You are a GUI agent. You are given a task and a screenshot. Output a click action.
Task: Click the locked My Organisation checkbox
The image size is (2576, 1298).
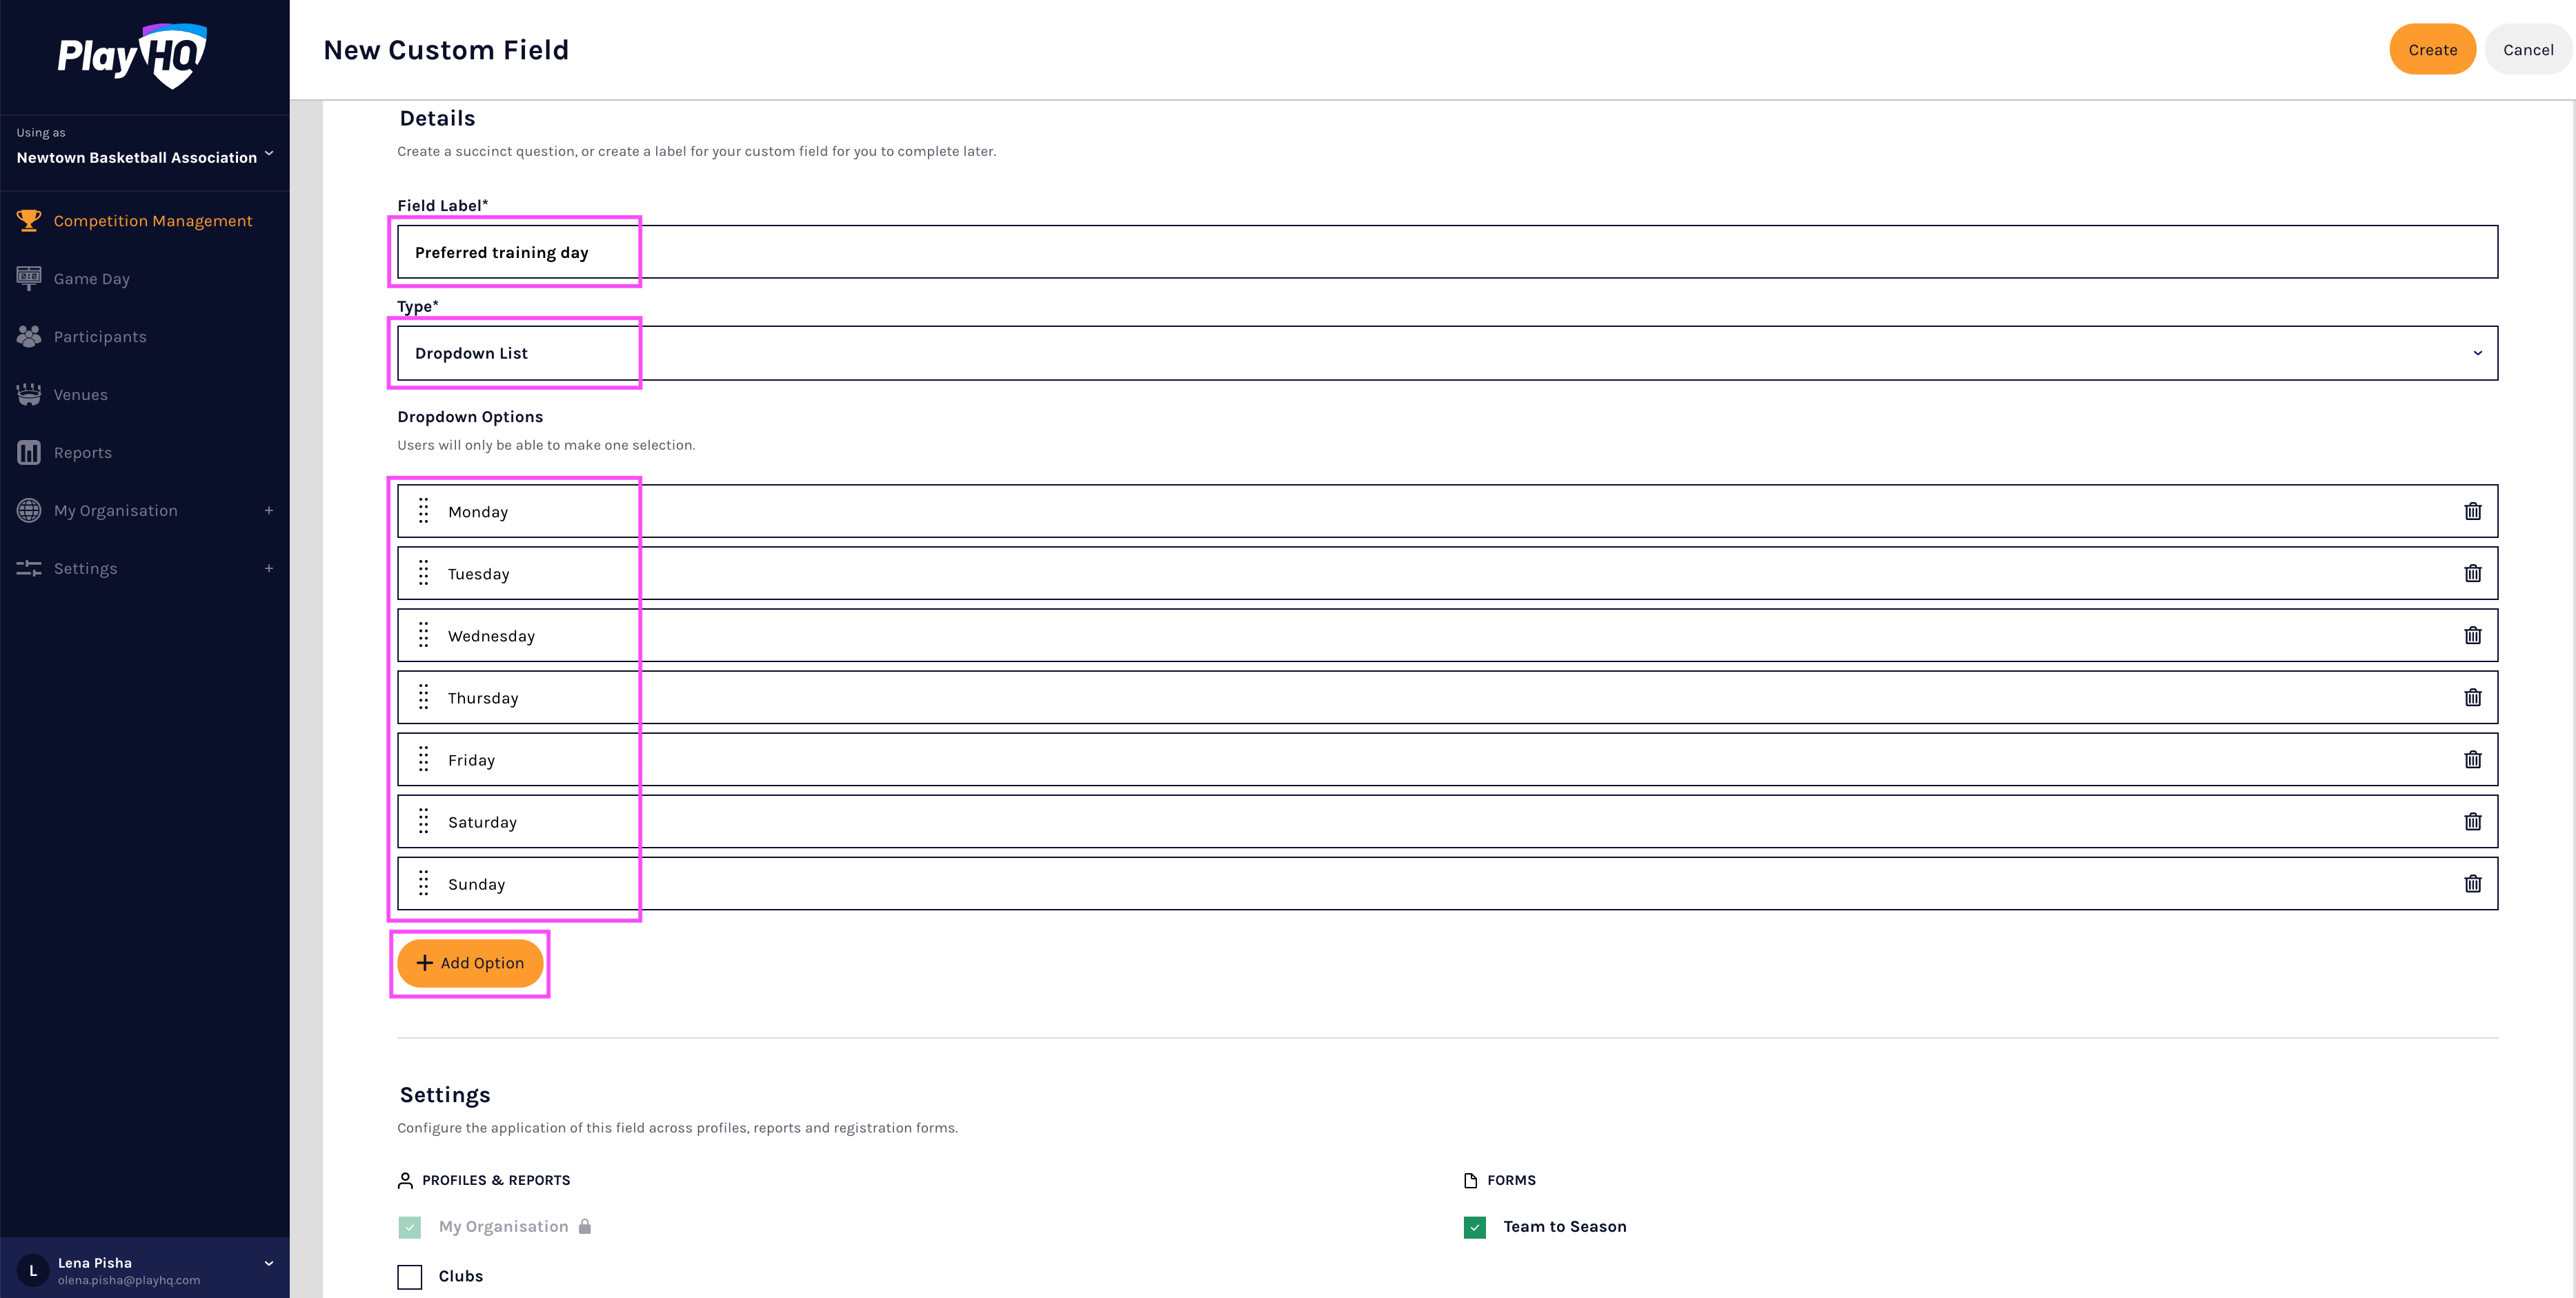[410, 1227]
